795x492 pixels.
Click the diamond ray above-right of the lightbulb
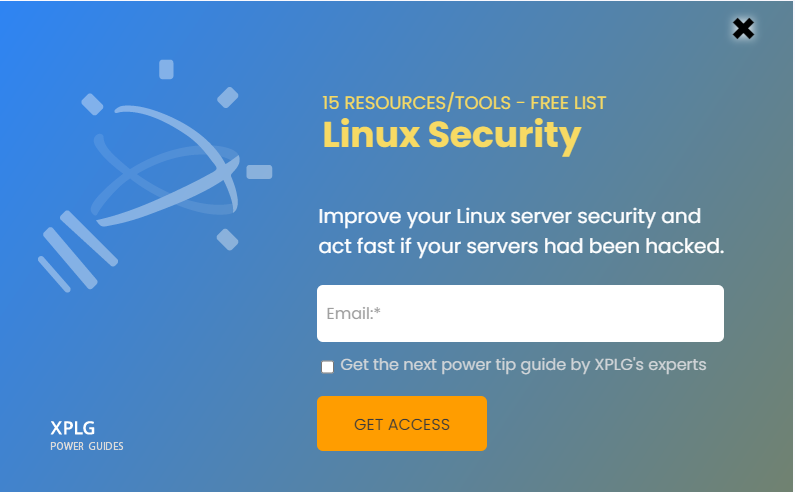click(x=228, y=97)
